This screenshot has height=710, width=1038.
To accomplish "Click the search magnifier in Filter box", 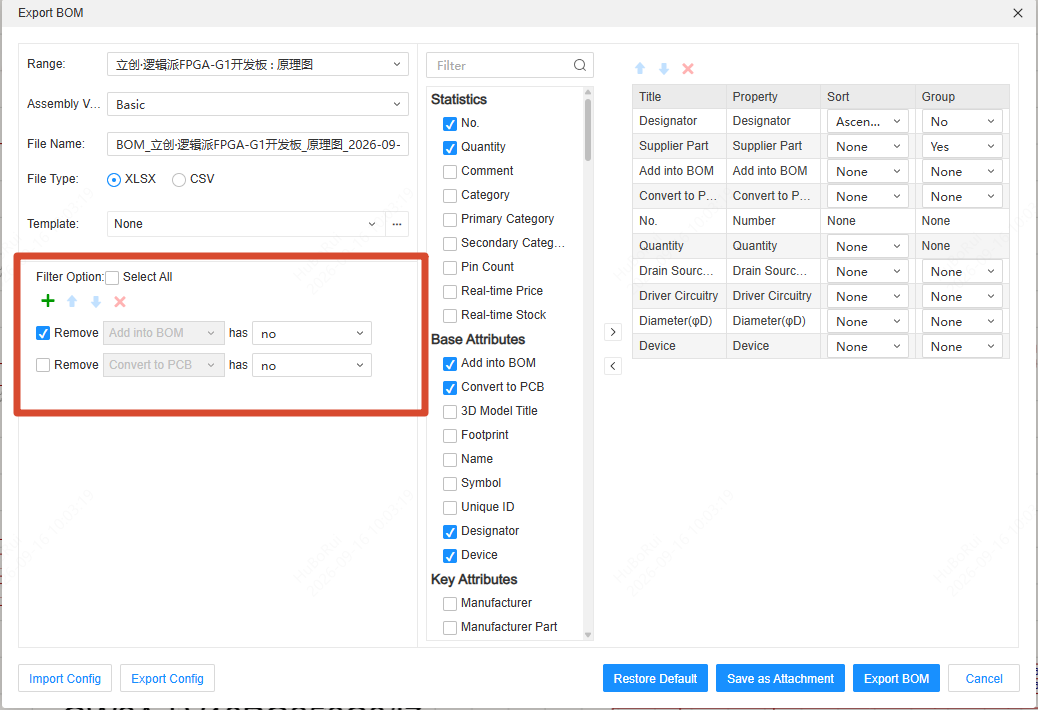I will coord(580,65).
